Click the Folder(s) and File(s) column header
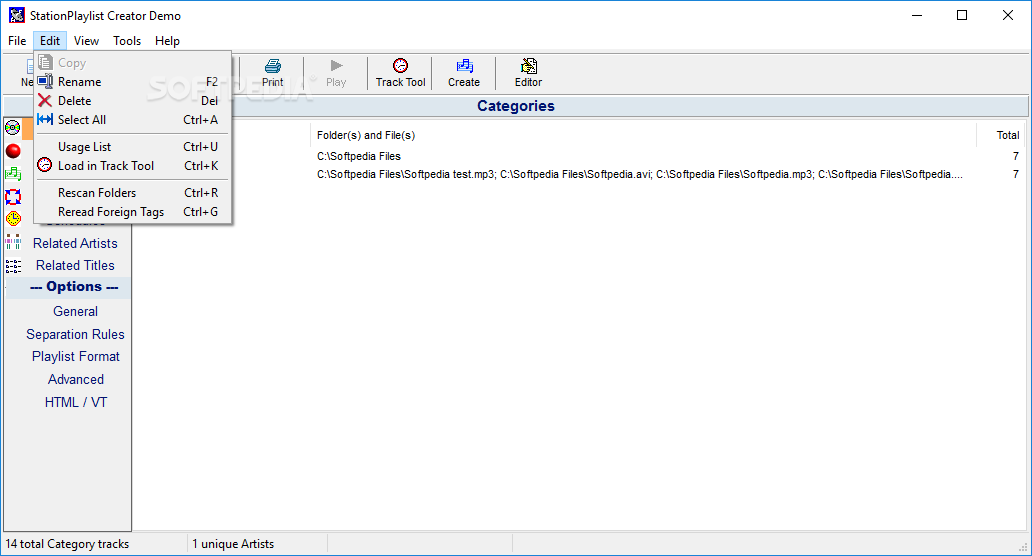The image size is (1032, 556). (x=366, y=135)
